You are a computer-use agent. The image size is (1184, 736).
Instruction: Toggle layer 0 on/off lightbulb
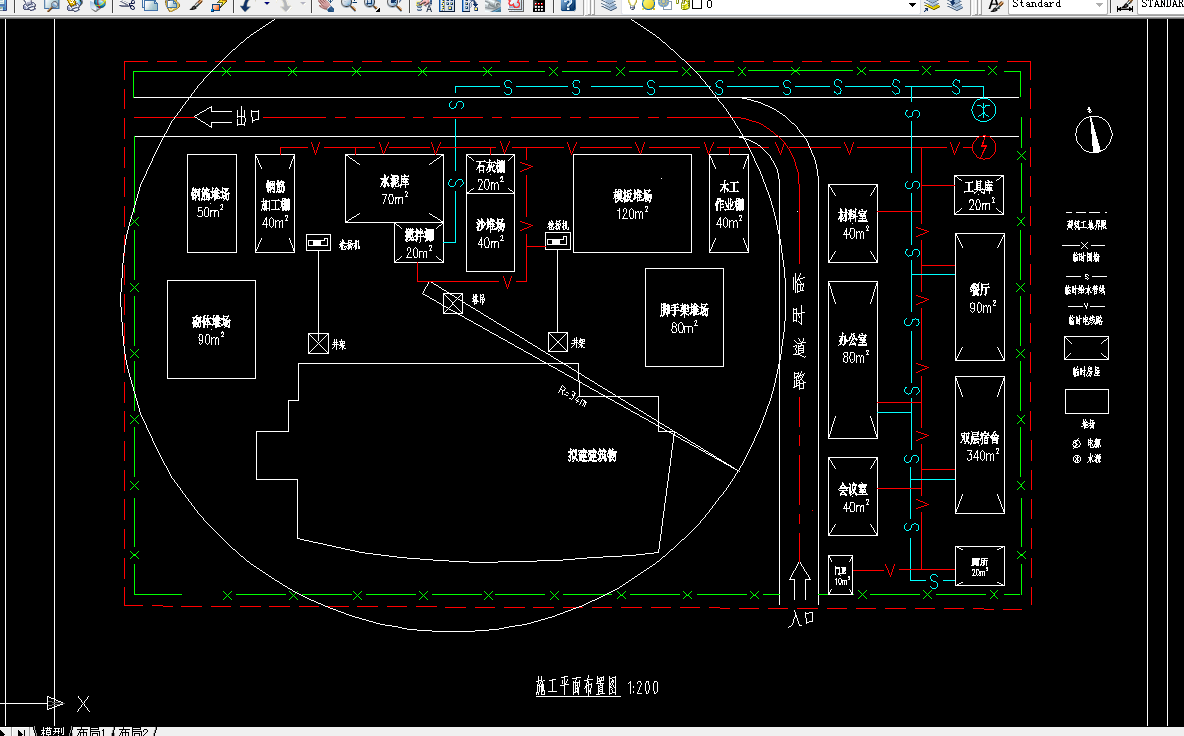point(632,5)
